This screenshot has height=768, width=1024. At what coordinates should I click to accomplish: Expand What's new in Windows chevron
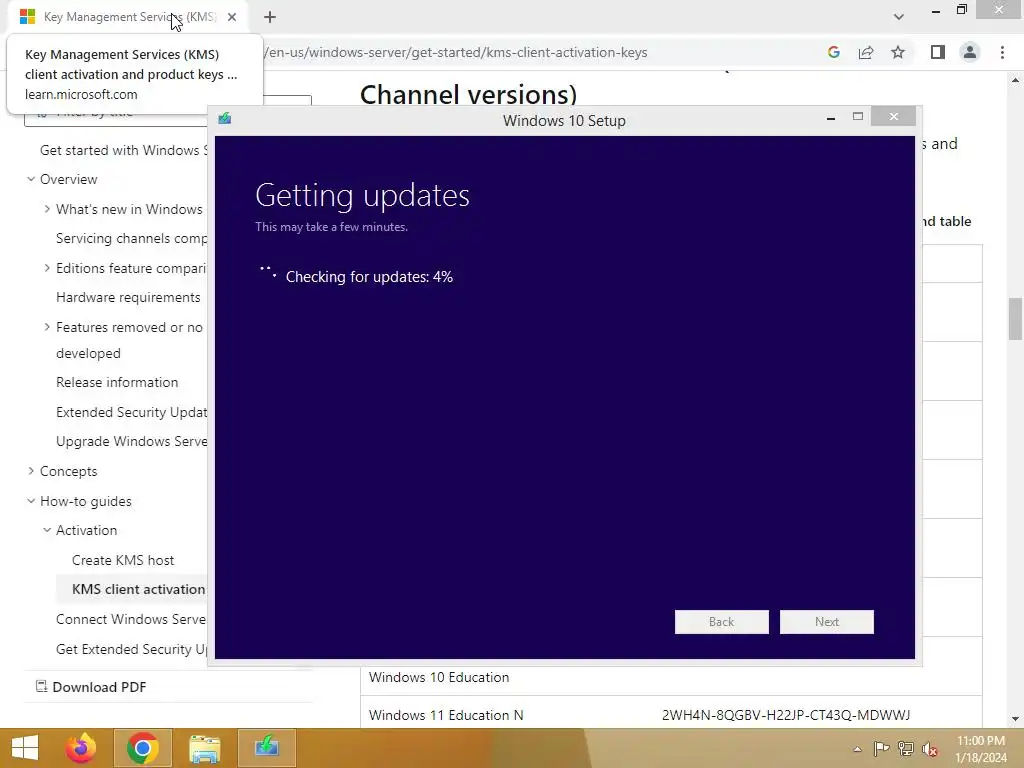tap(47, 209)
